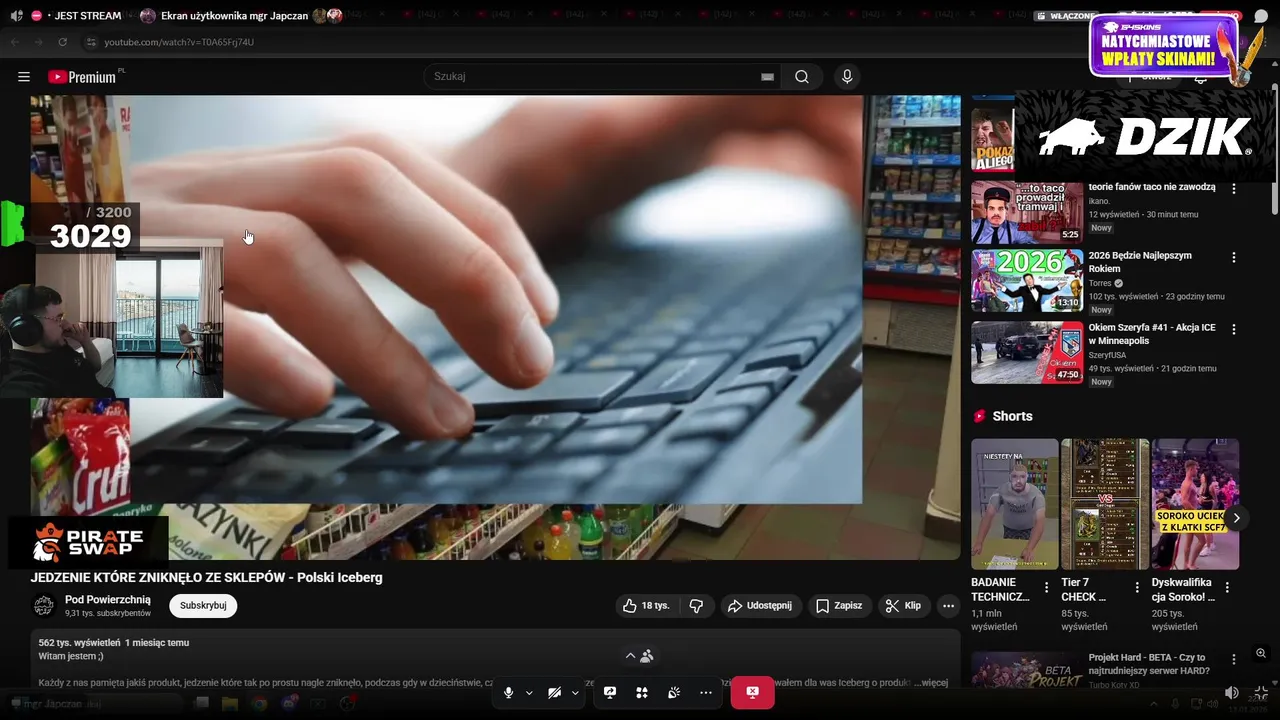Reload page with browser refresh icon
Screen dimensions: 1280x720
click(x=62, y=42)
